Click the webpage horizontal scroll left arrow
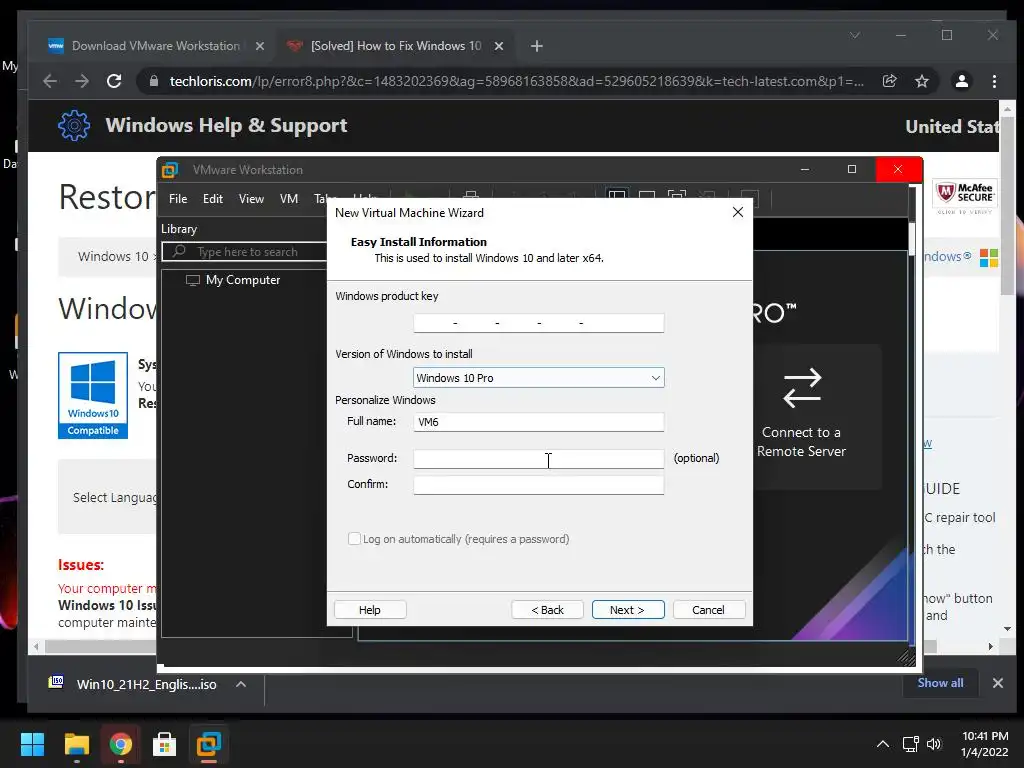Screen dimensions: 1024x768 [x=36, y=647]
